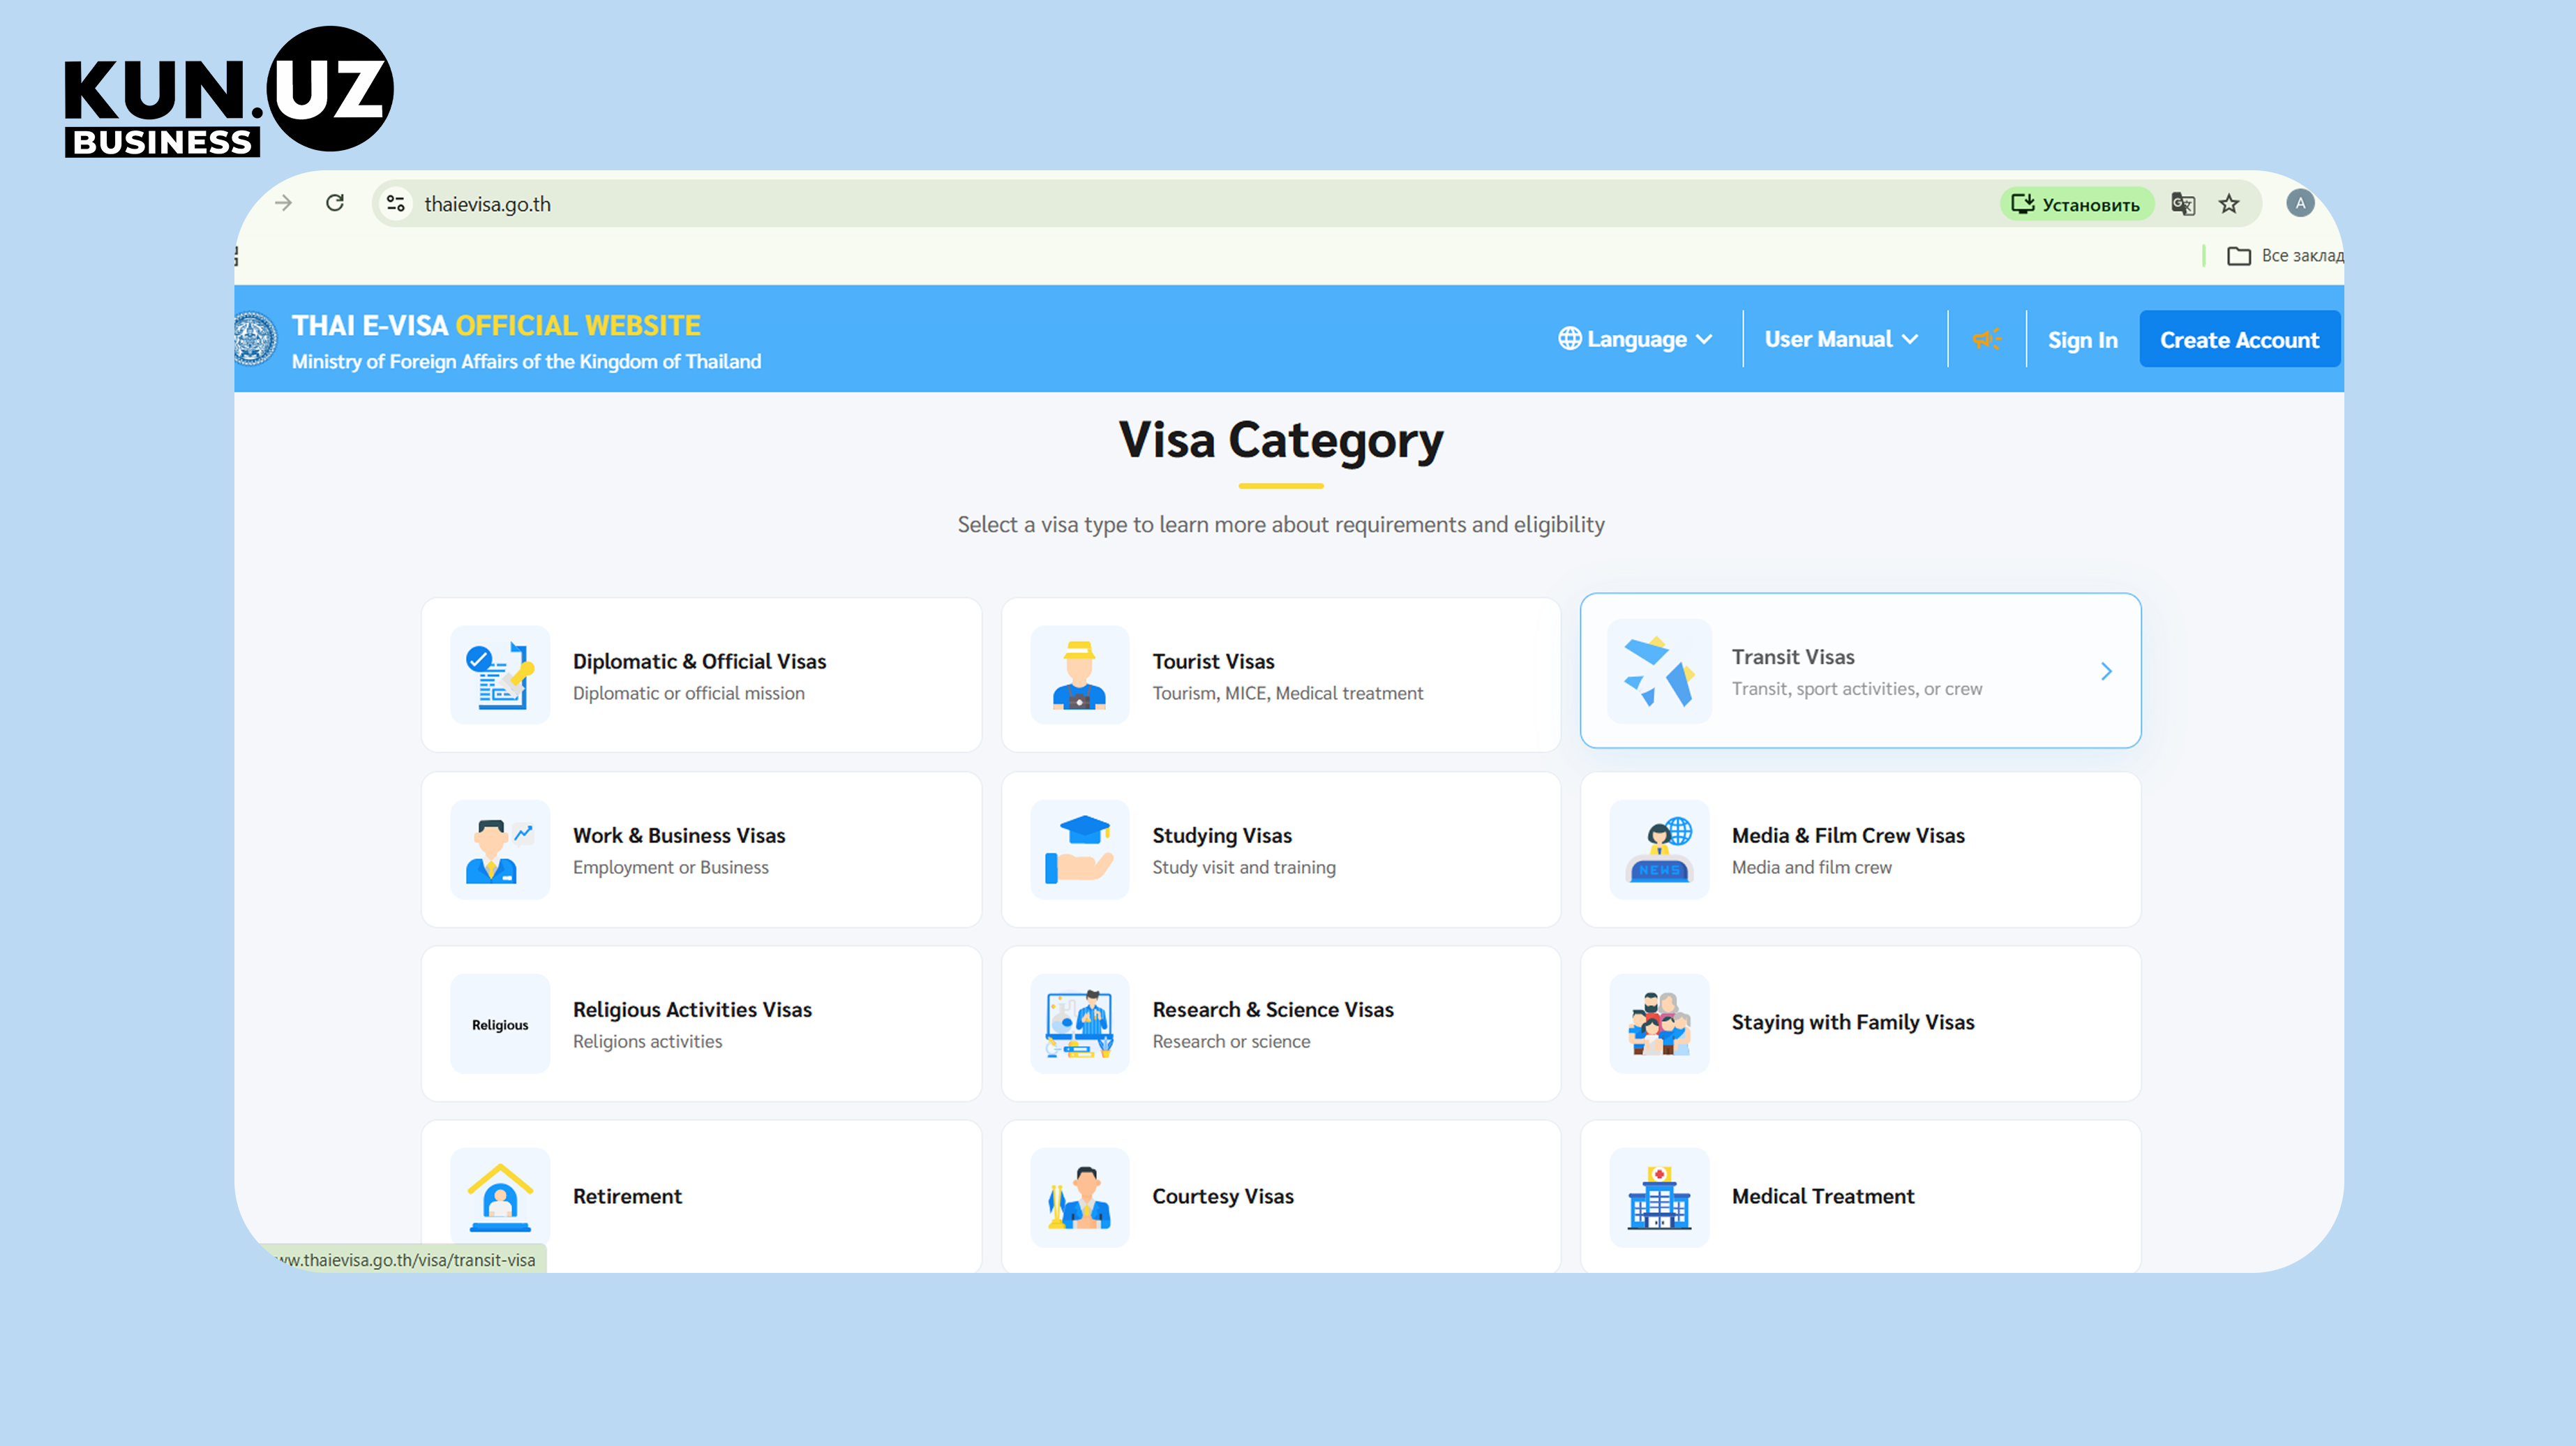Click the Diplomatic & Official Visas icon
The height and width of the screenshot is (1446, 2576).
click(x=500, y=675)
